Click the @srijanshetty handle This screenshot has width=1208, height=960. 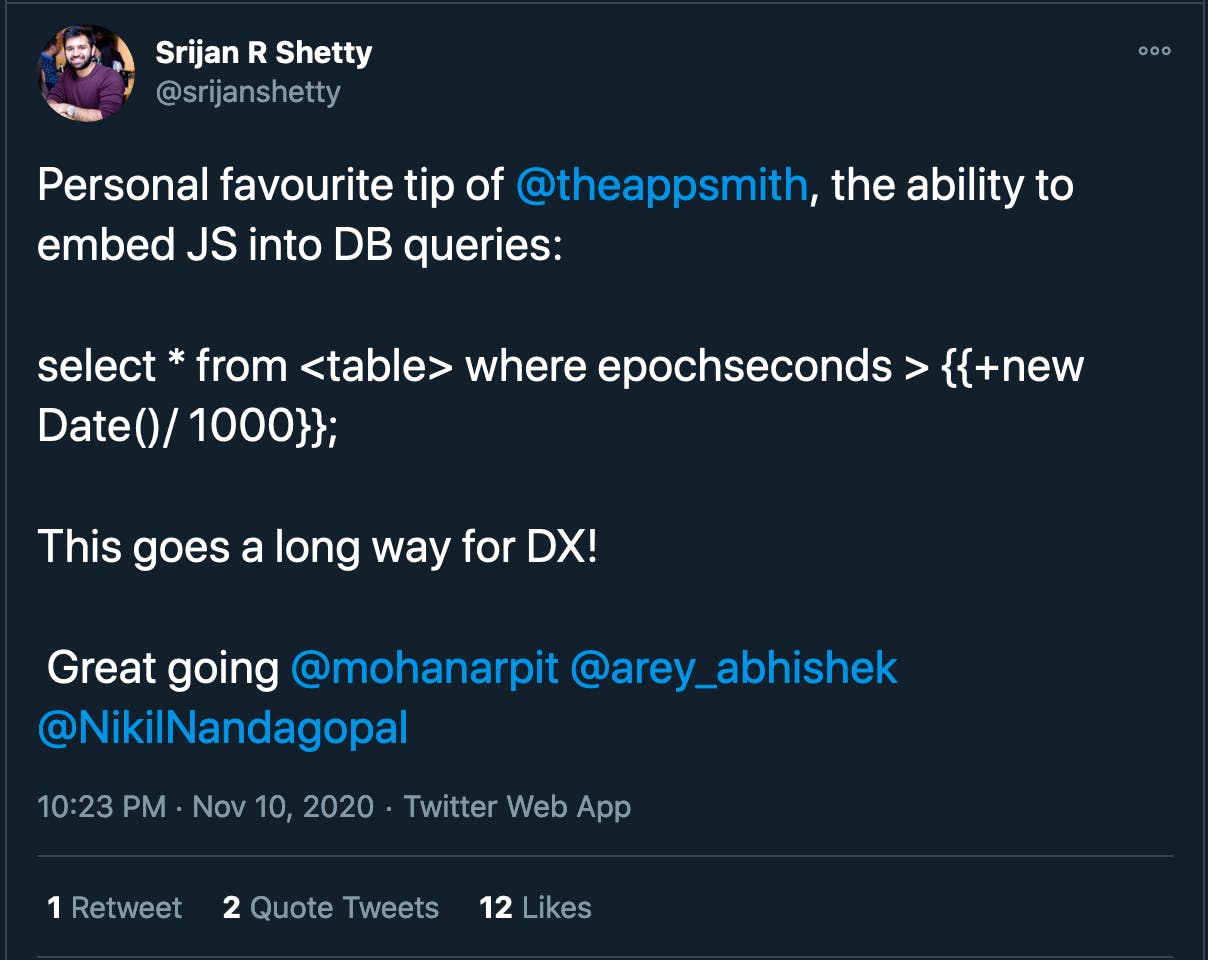point(248,92)
